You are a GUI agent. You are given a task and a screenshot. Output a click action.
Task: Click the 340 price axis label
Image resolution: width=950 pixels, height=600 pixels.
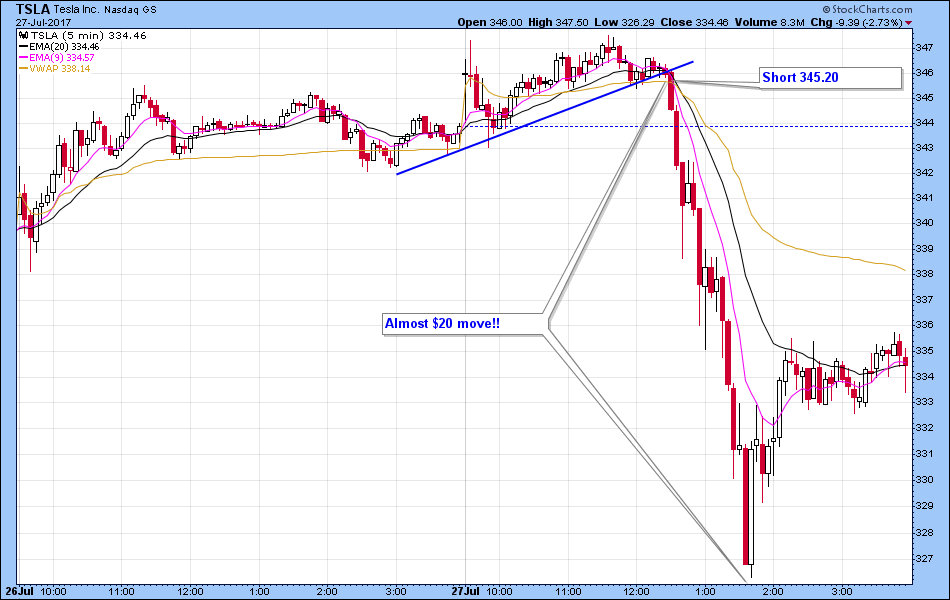click(924, 222)
